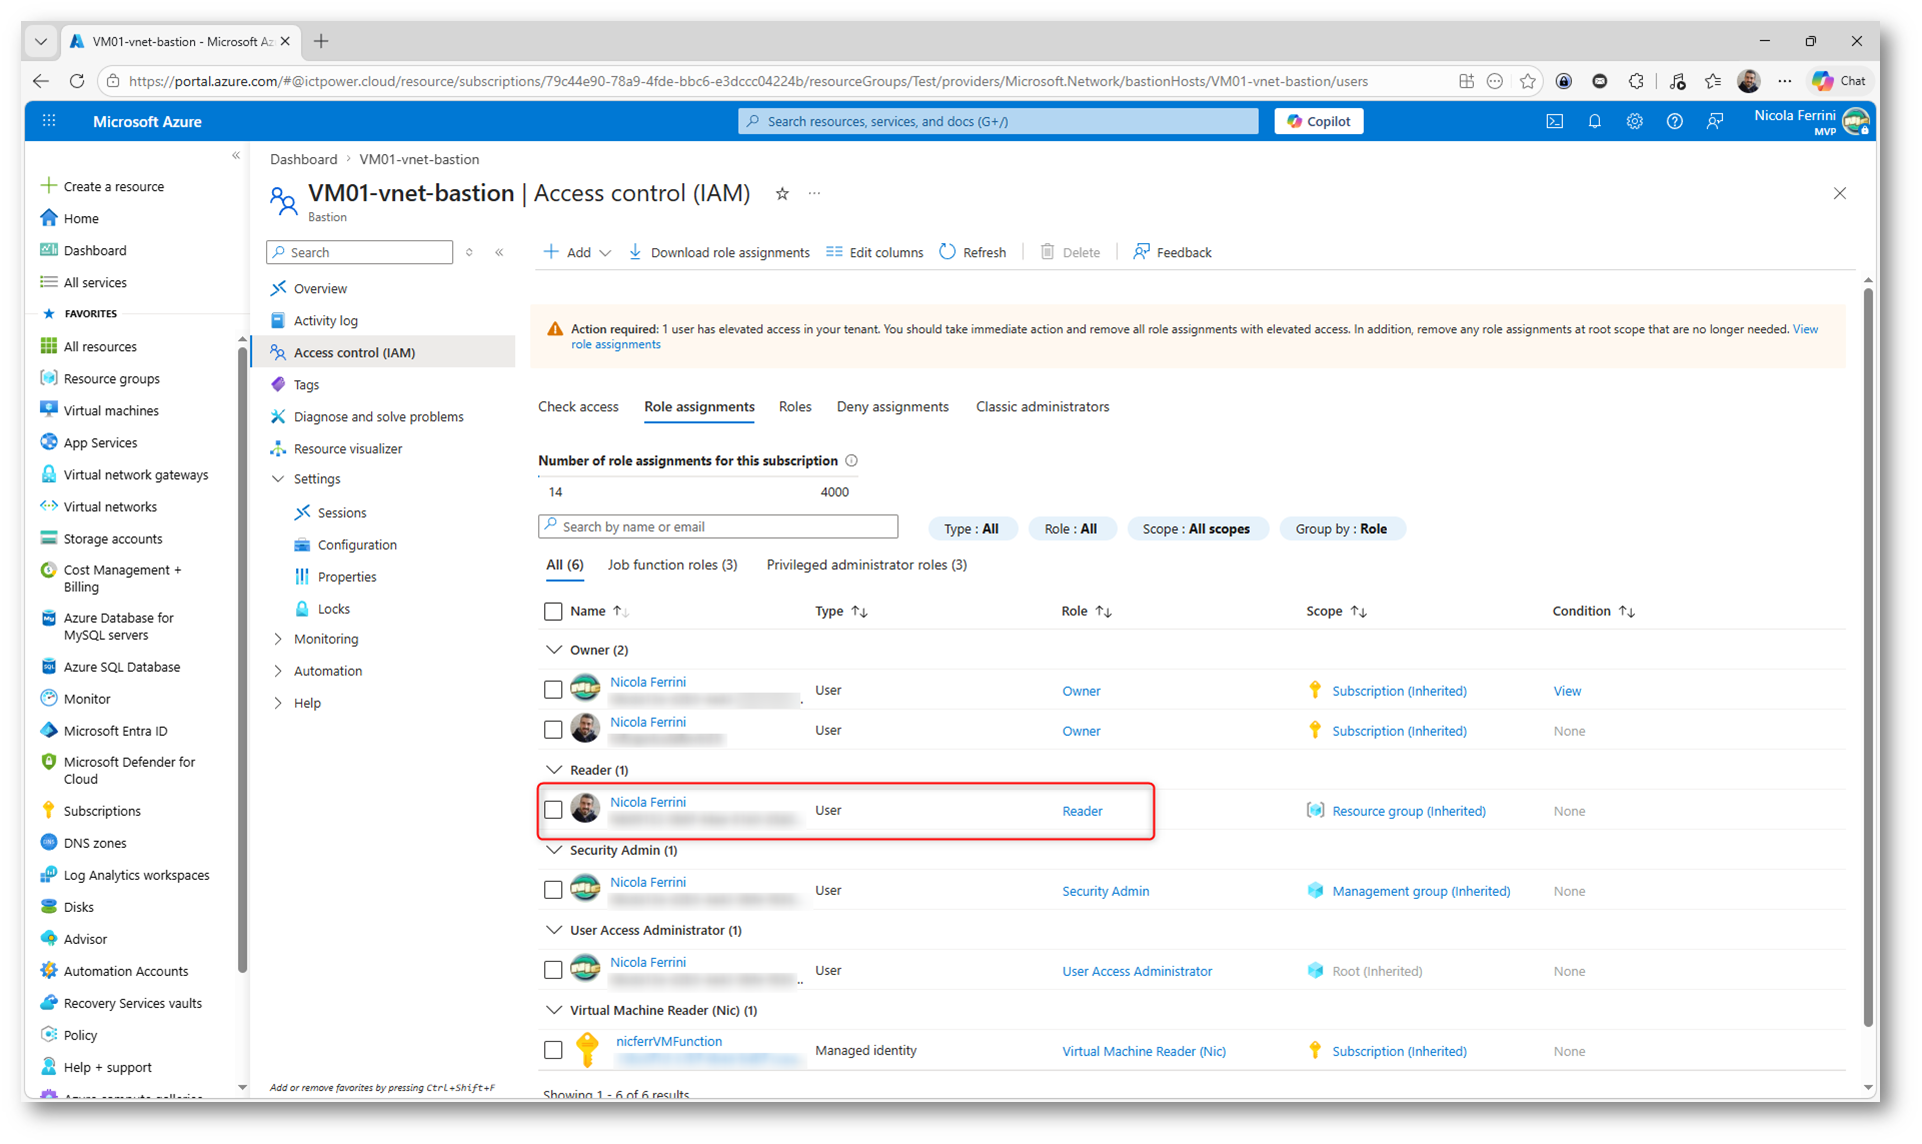Open Azure Cloud Shell icon in header
This screenshot has height=1144, width=1922.
tap(1554, 121)
